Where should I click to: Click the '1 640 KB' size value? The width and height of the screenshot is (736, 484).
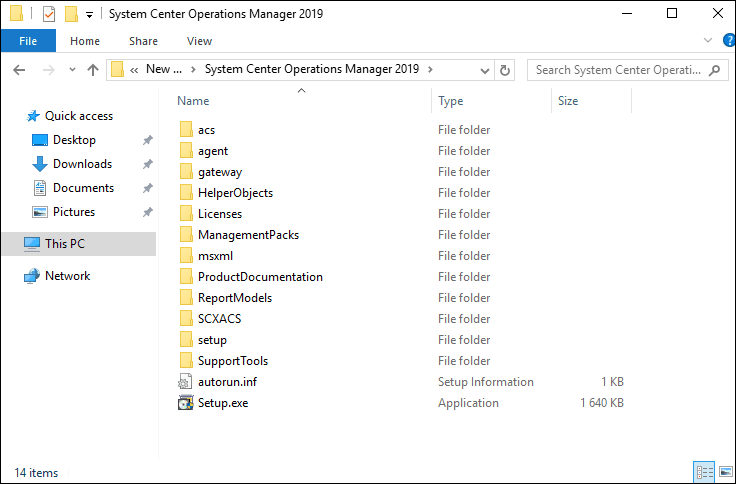602,403
